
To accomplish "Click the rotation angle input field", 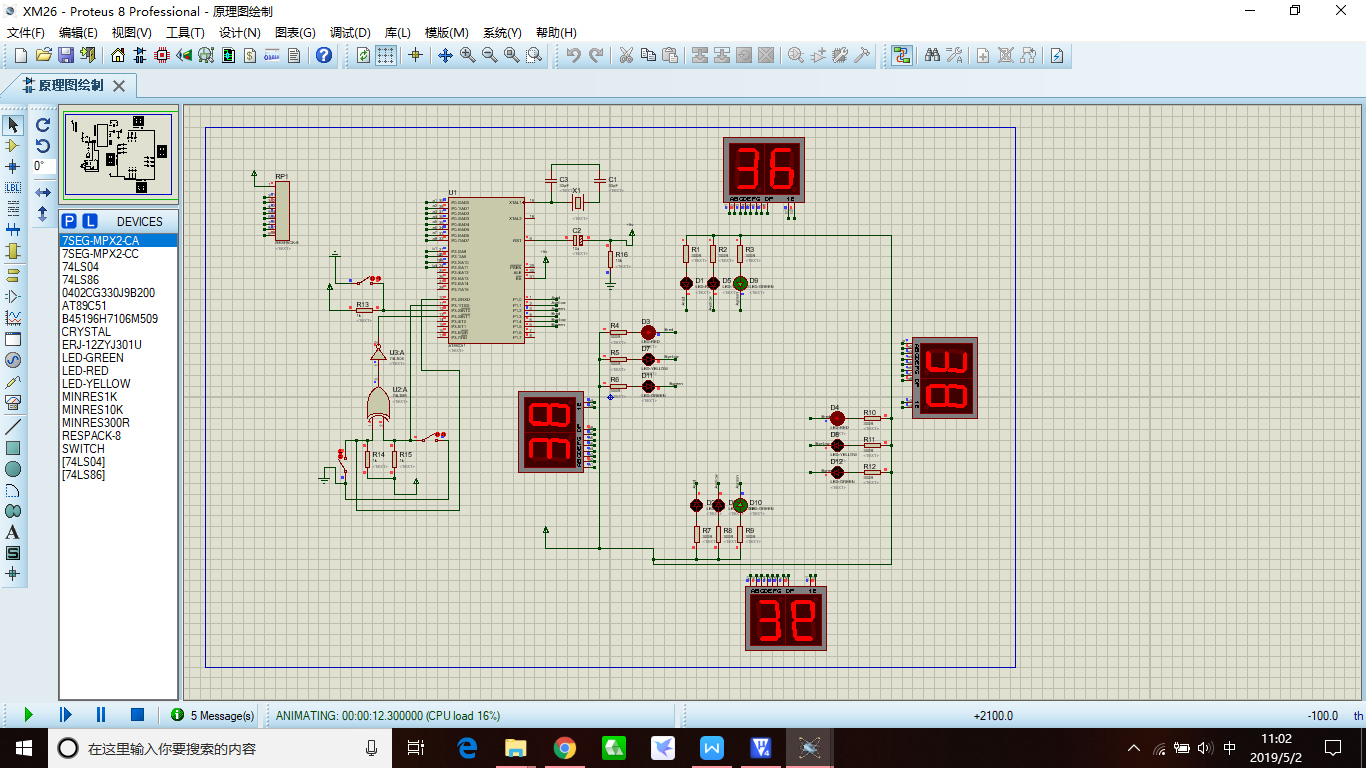I will 44,166.
